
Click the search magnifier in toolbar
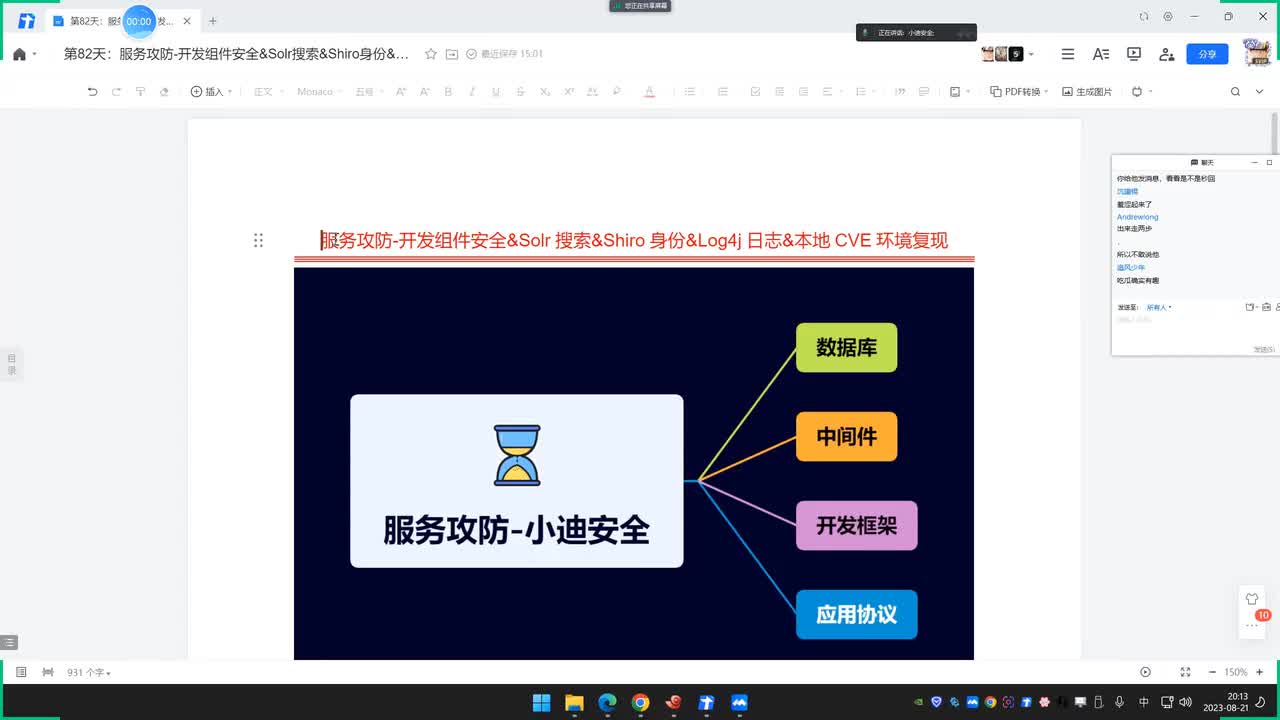(1235, 91)
